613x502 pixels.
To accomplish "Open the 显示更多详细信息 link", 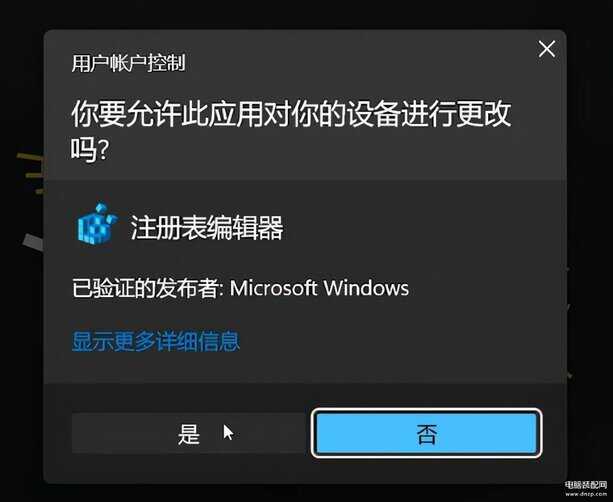I will [x=156, y=341].
